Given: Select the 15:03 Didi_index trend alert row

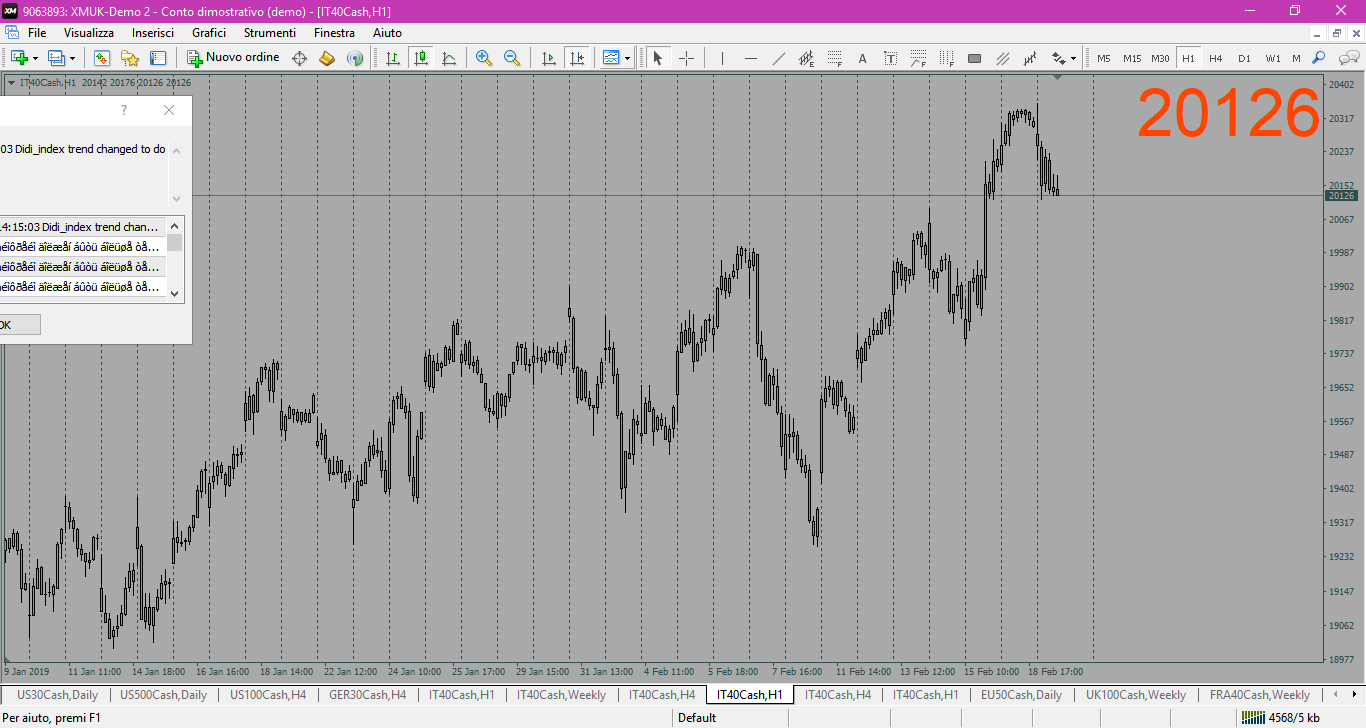Looking at the screenshot, I should 83,227.
